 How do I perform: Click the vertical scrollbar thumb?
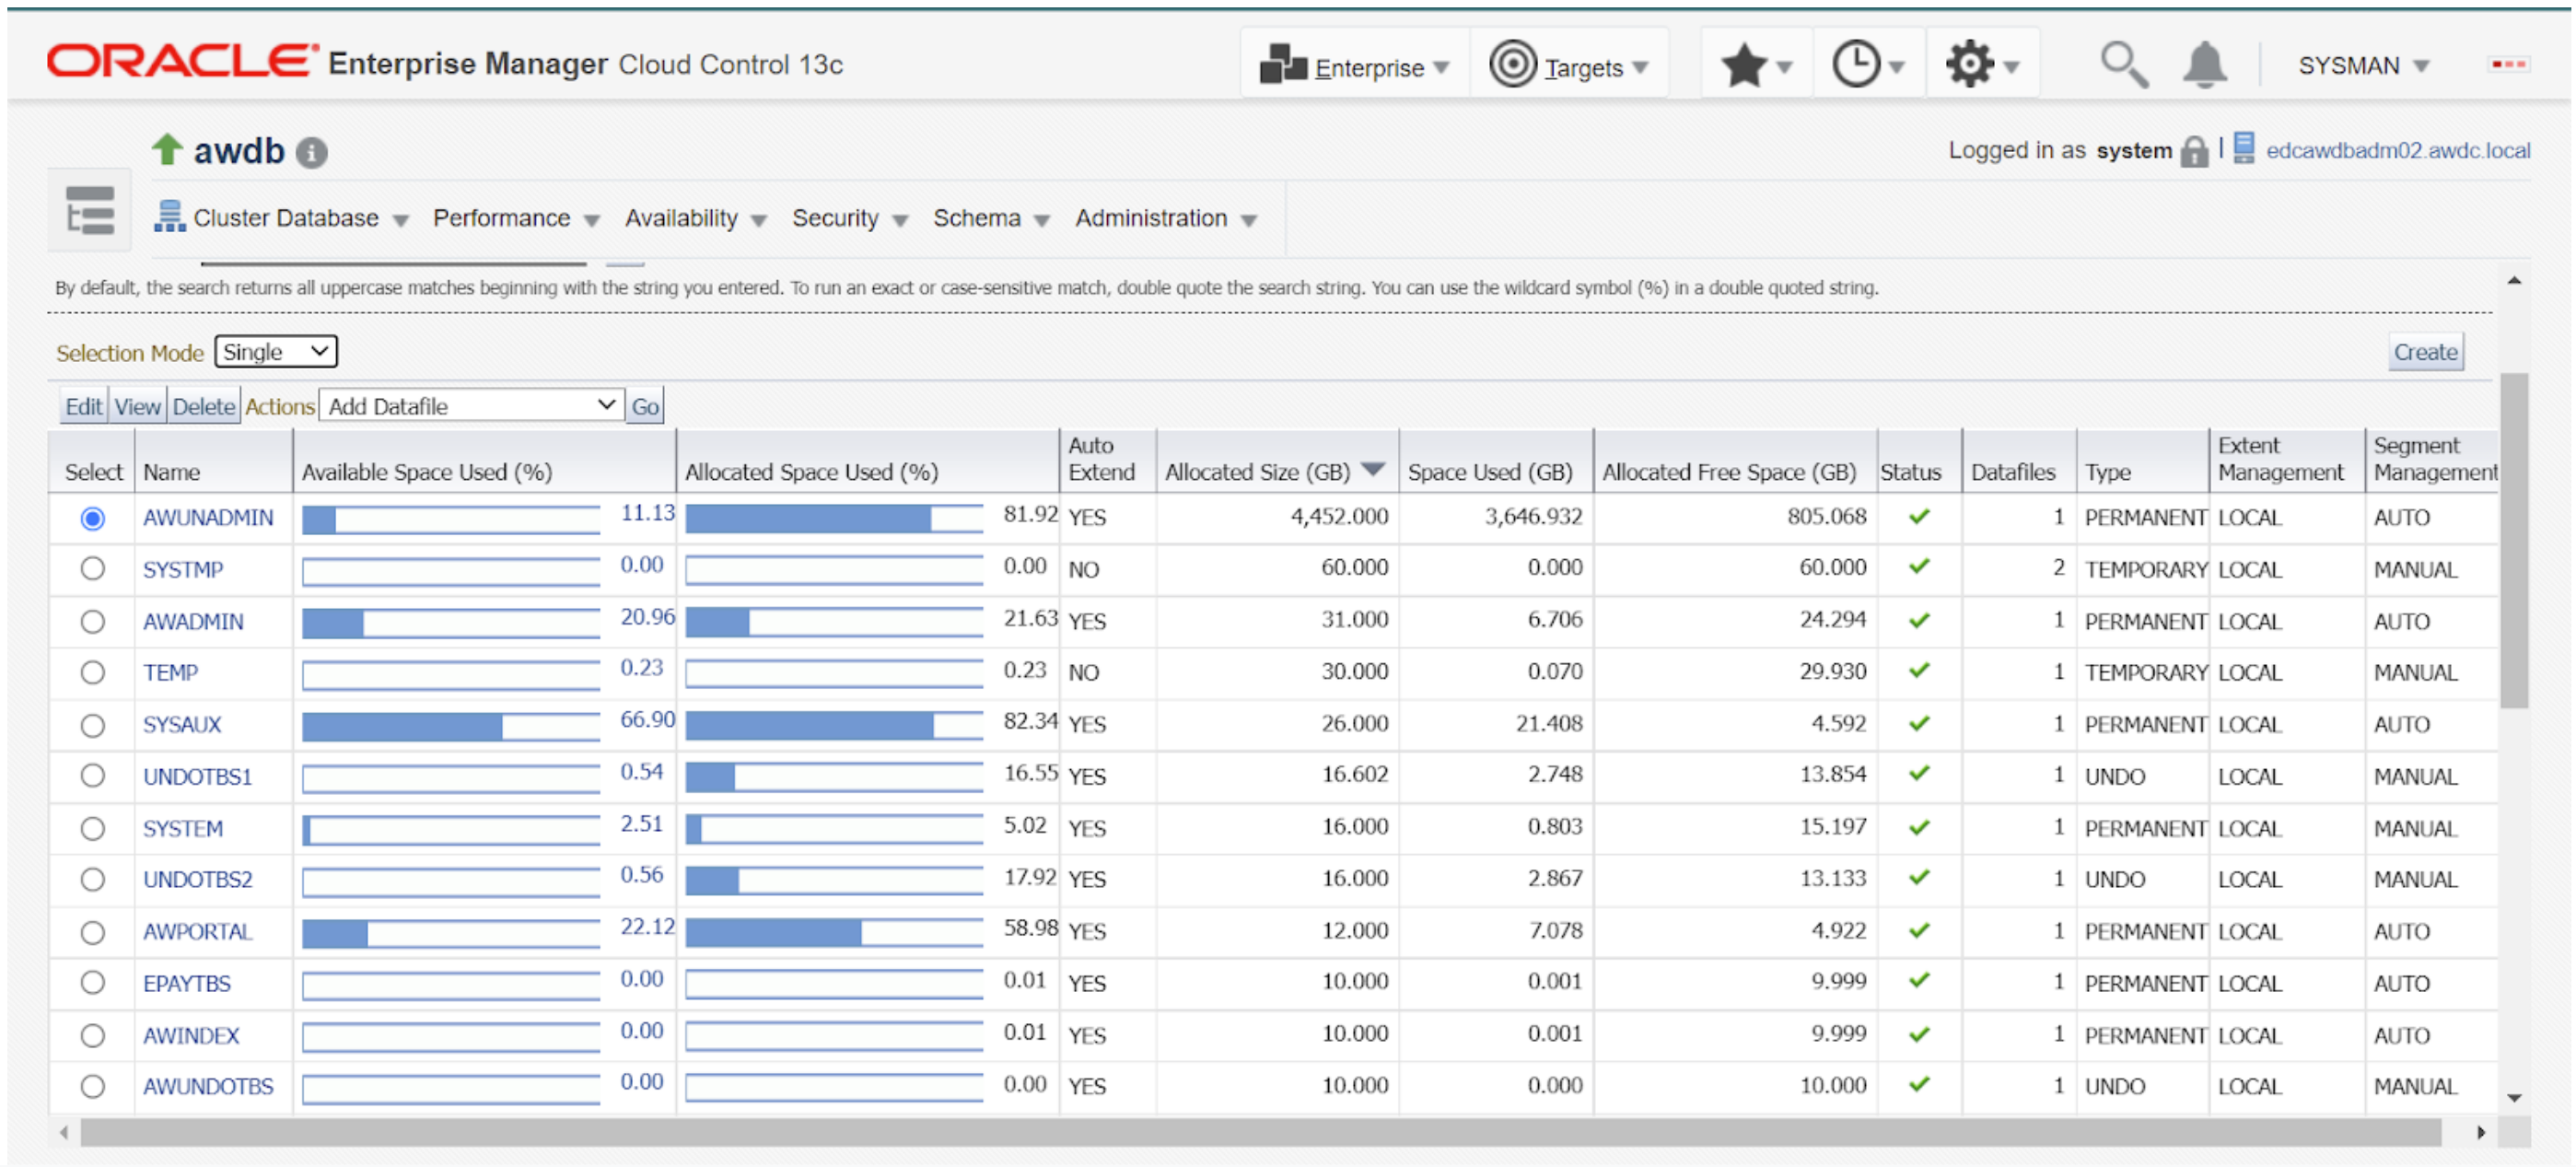(2513, 541)
